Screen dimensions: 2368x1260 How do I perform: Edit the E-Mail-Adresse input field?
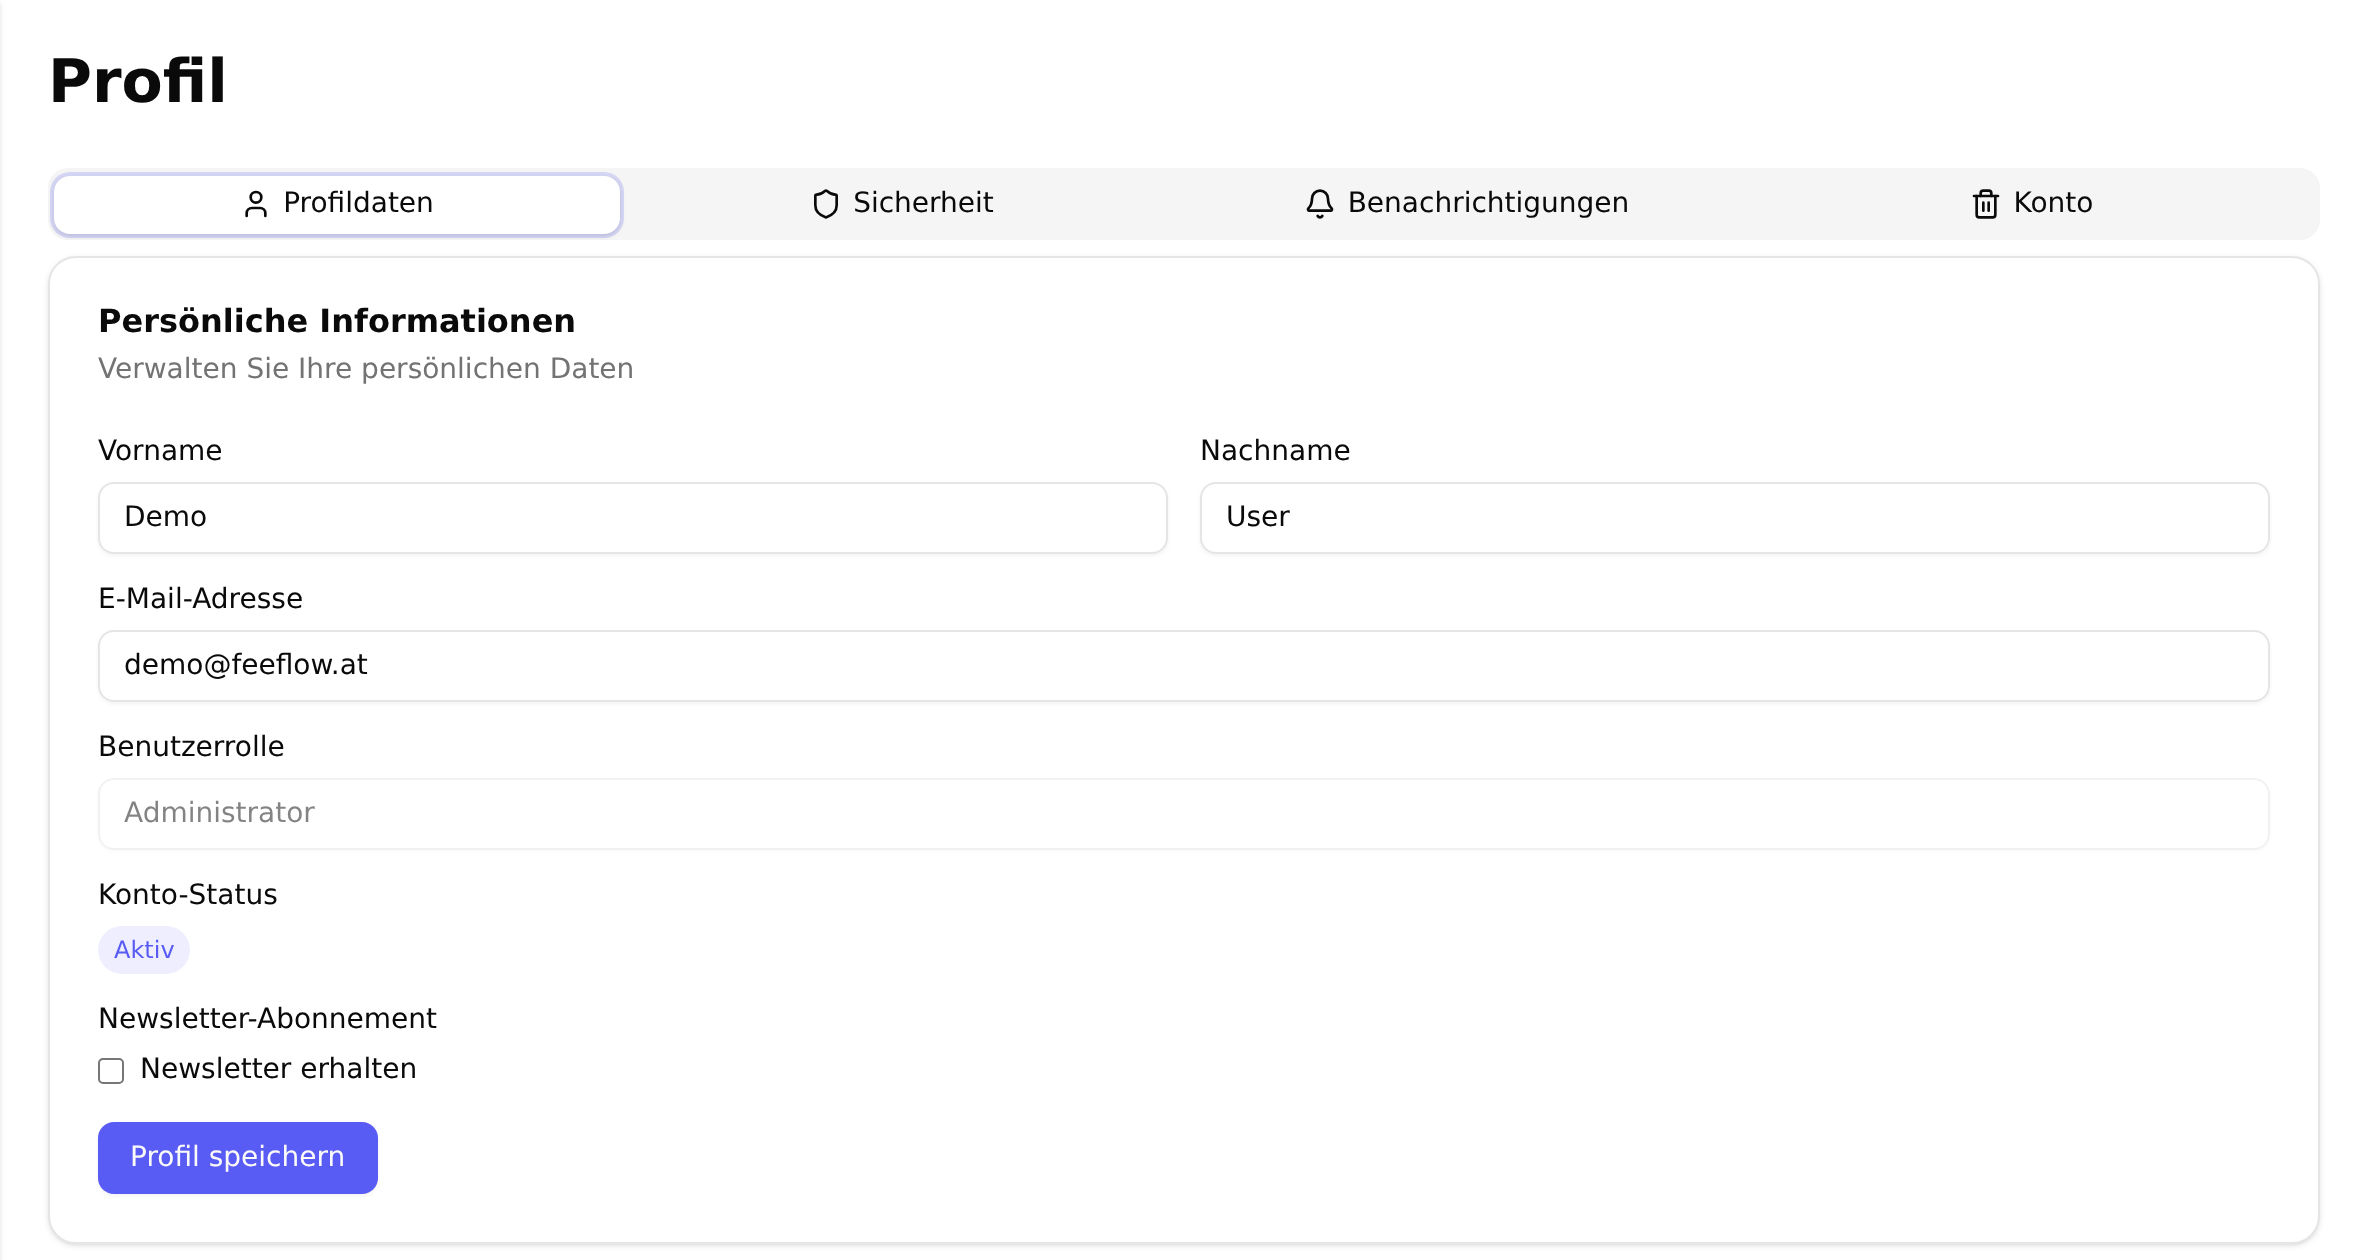[1183, 665]
